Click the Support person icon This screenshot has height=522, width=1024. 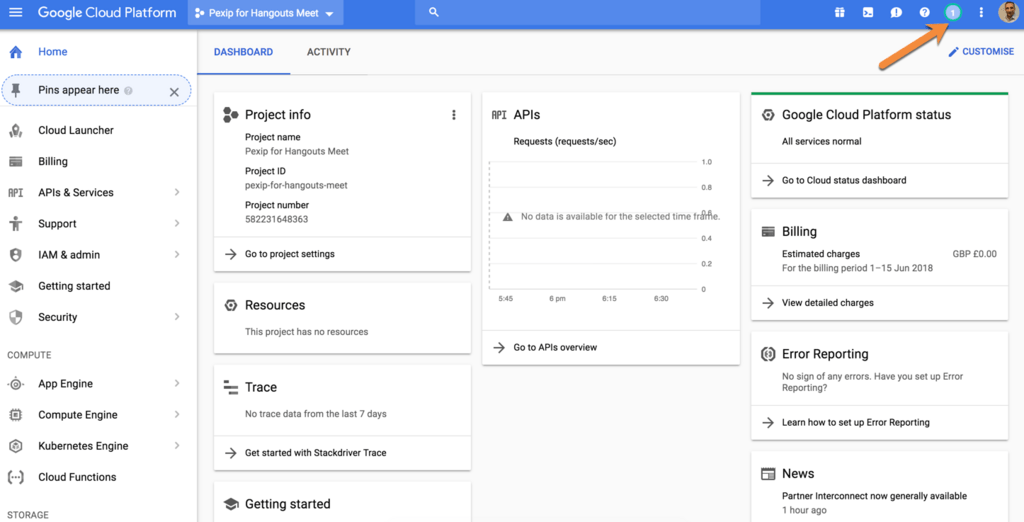point(16,223)
